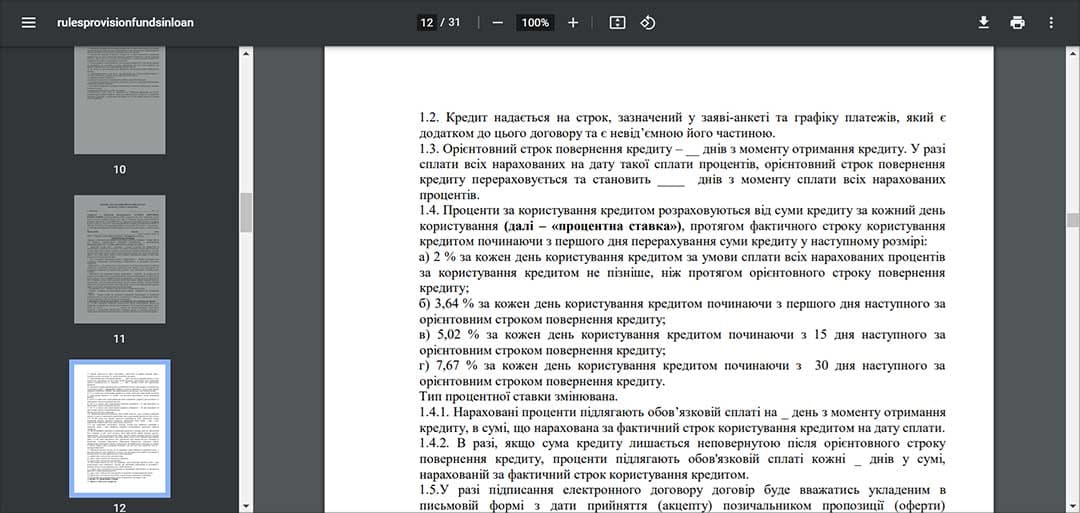
Task: Click the fit to page icon
Action: [x=617, y=22]
